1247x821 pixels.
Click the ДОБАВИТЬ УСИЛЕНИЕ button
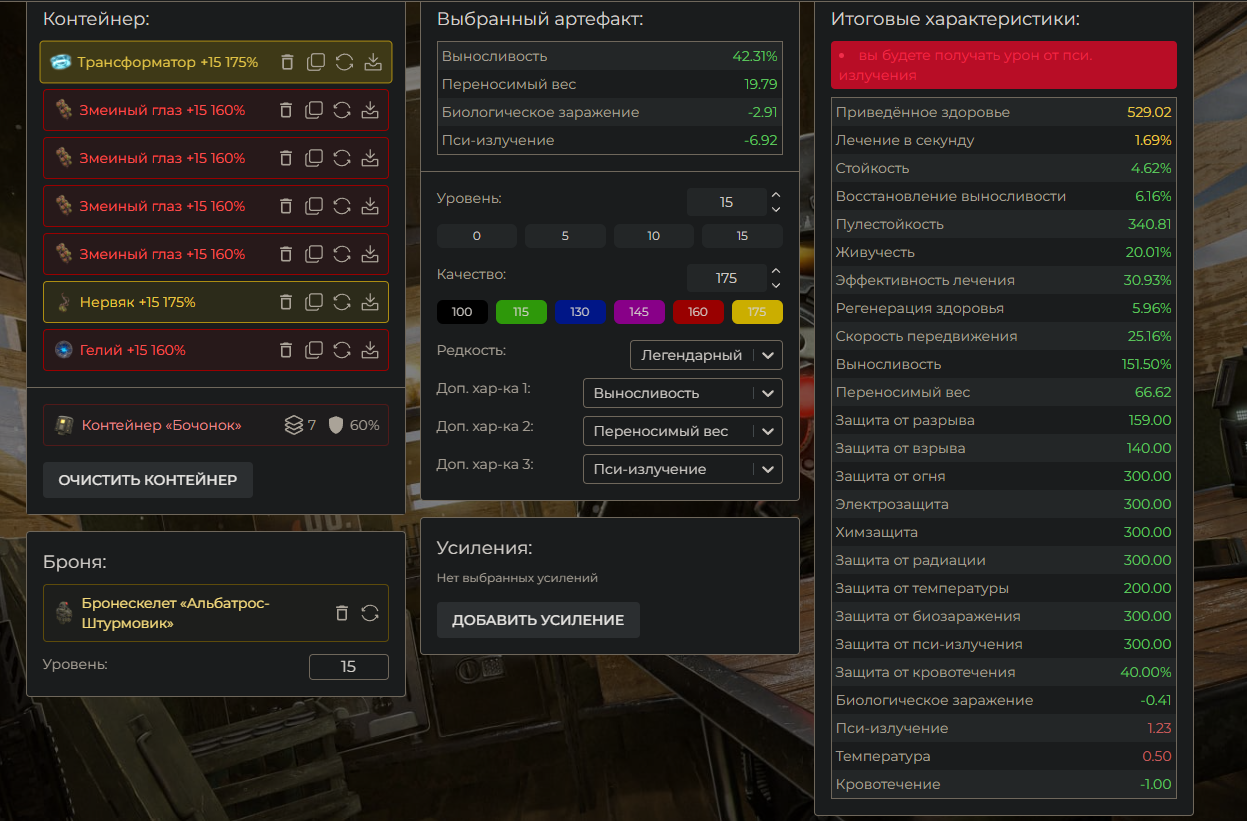coord(538,620)
